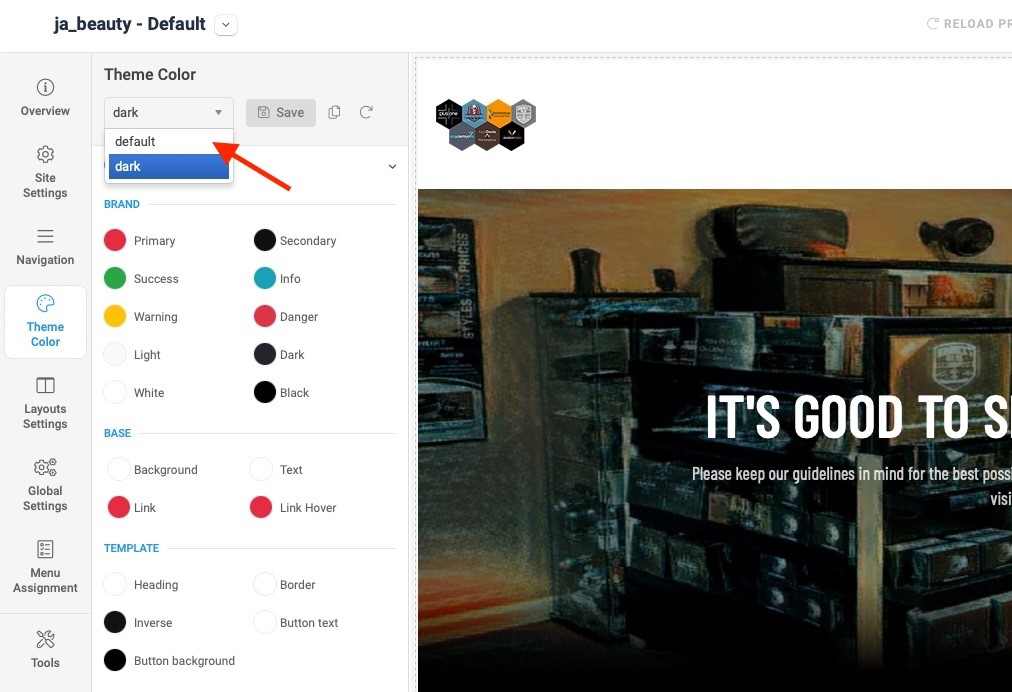
Task: Select the Theme Color sidebar tab
Action: click(x=45, y=321)
